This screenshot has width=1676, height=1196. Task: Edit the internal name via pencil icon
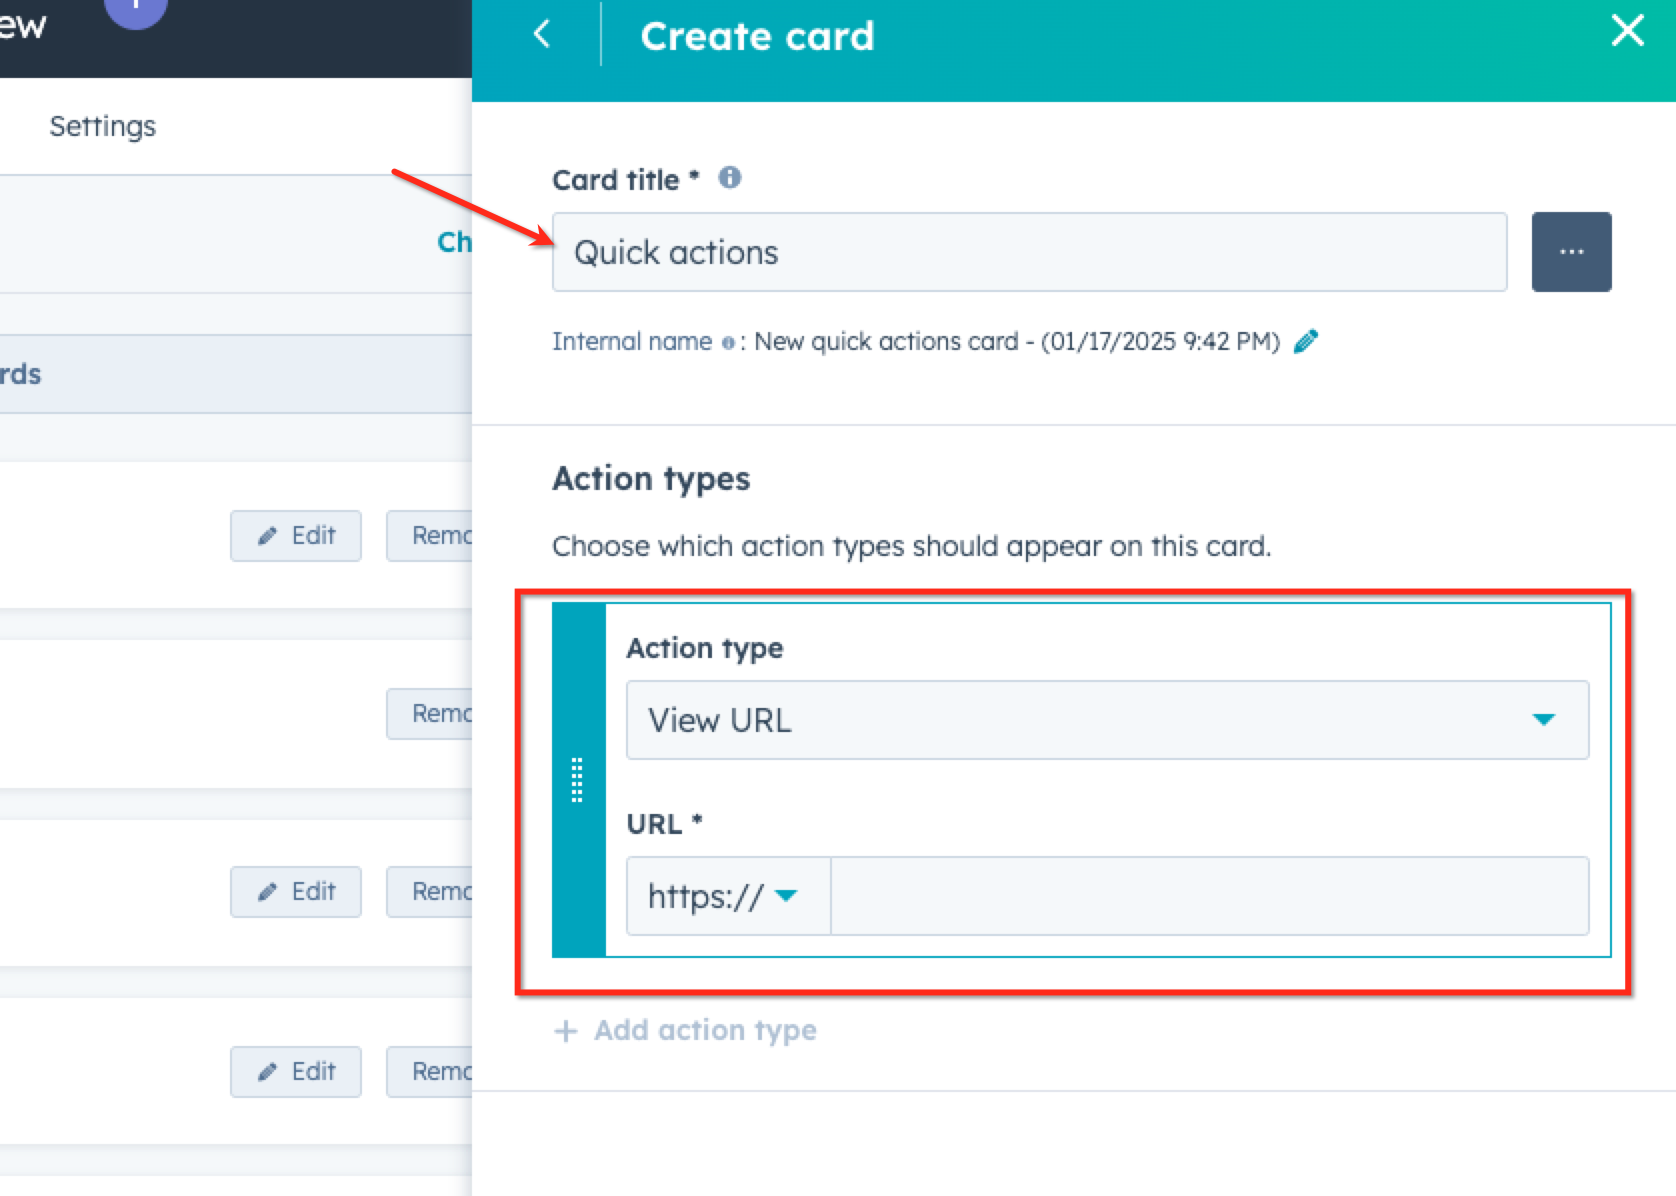[x=1305, y=341]
